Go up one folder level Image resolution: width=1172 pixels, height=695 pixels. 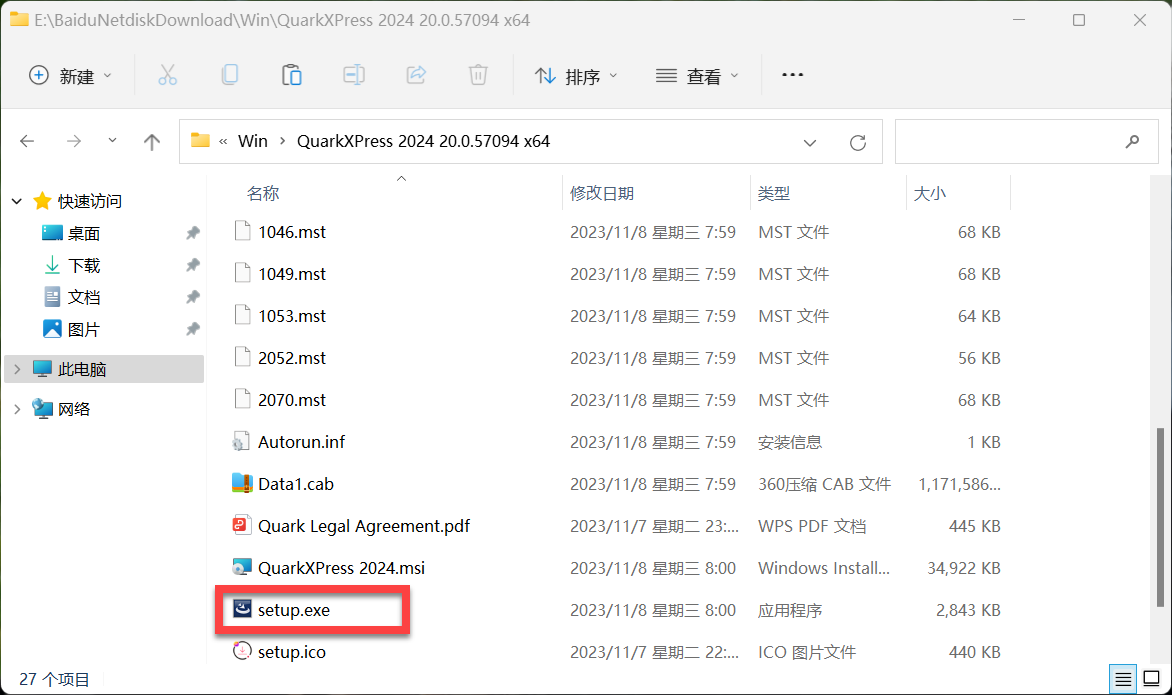(152, 142)
